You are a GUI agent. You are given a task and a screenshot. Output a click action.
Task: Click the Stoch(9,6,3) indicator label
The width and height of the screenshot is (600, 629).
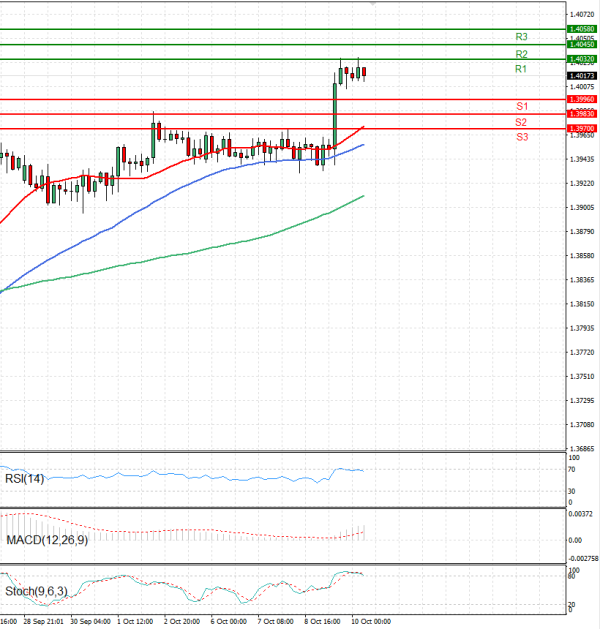36,592
